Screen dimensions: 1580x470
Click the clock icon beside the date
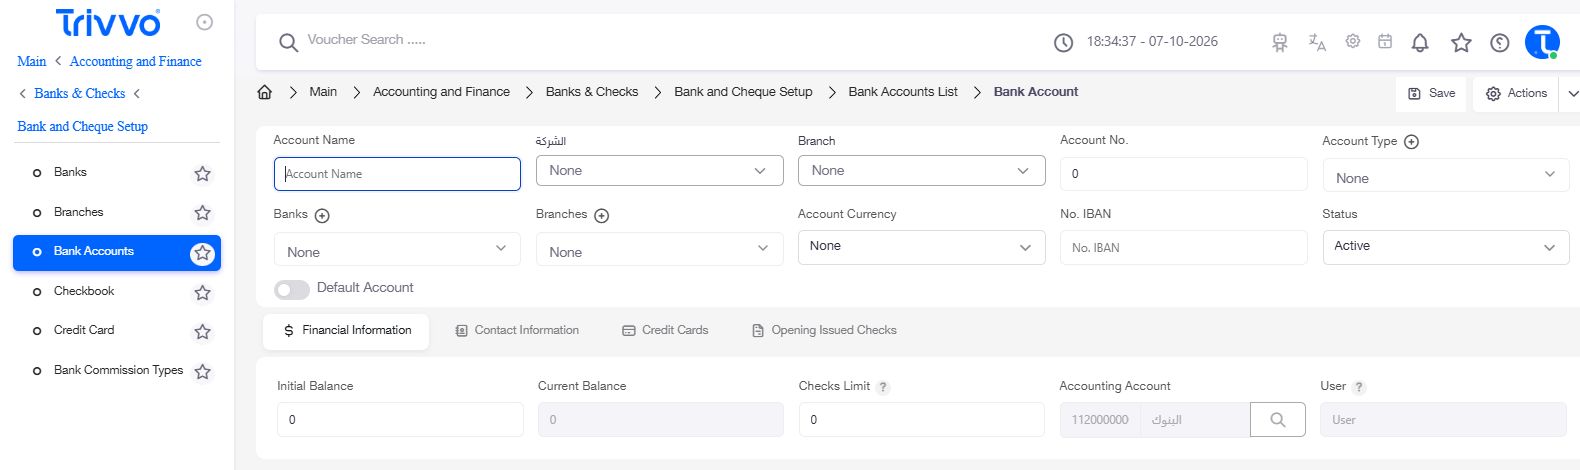(1064, 42)
